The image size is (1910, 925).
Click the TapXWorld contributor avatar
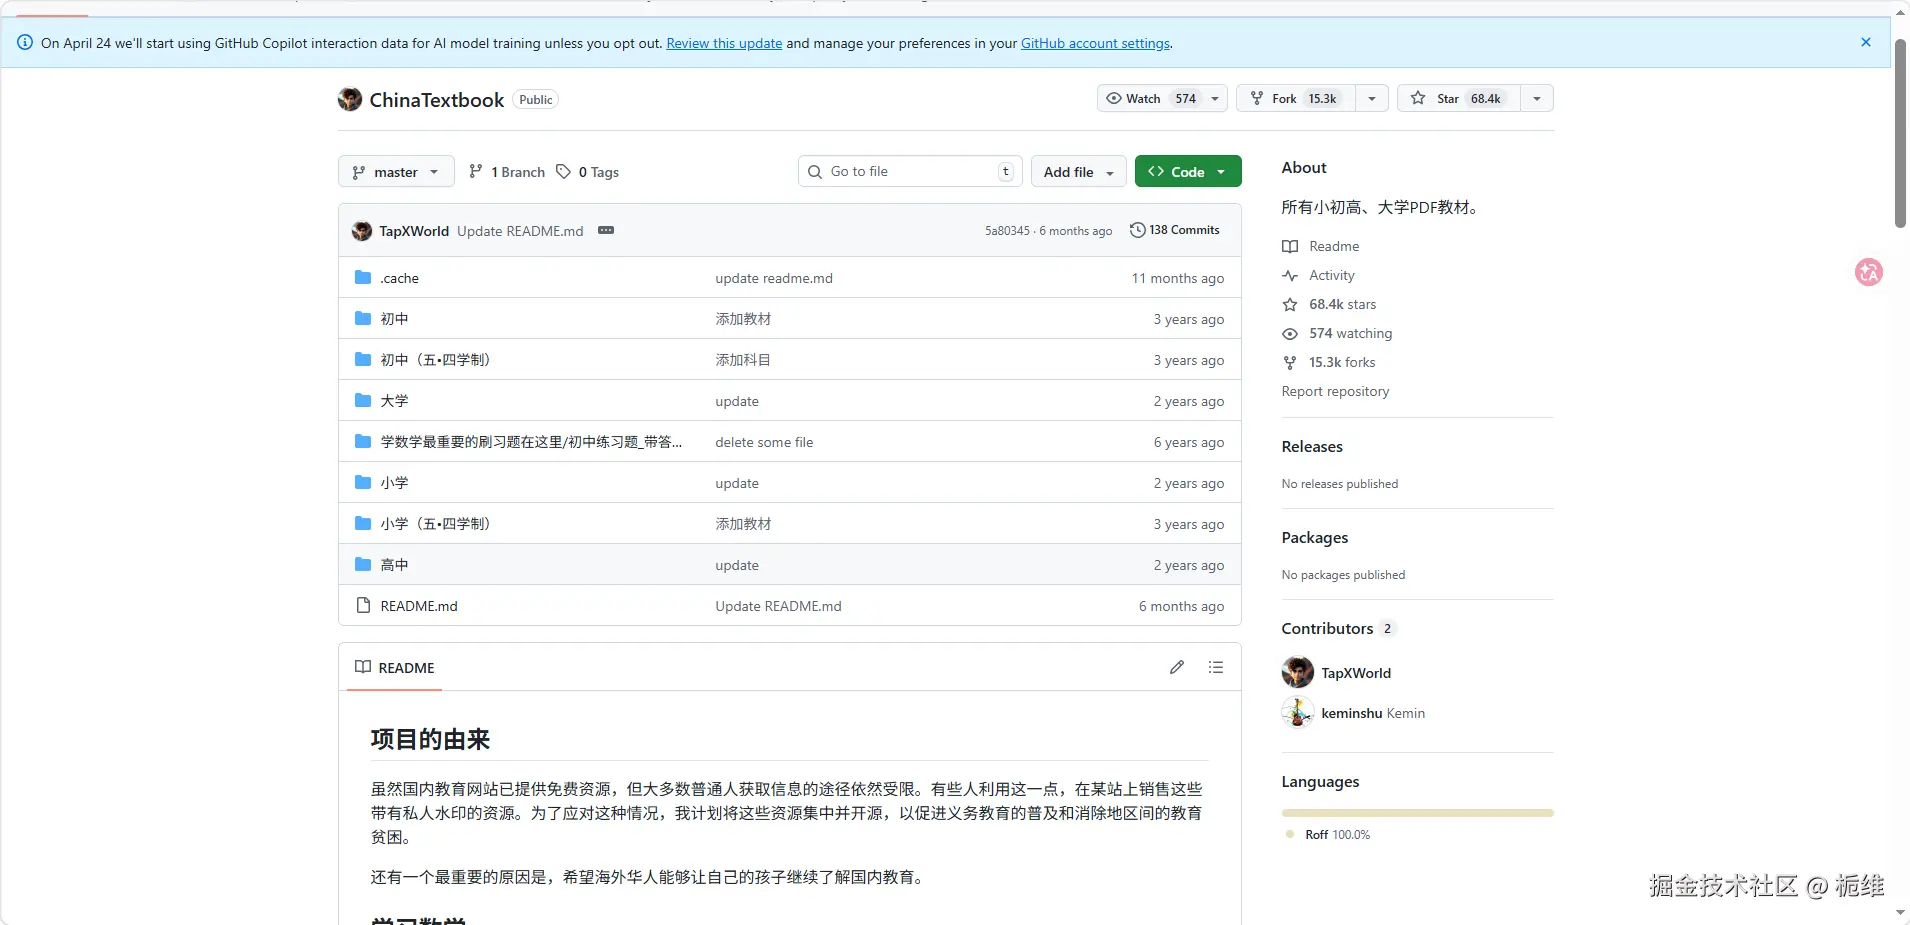[x=1298, y=672]
